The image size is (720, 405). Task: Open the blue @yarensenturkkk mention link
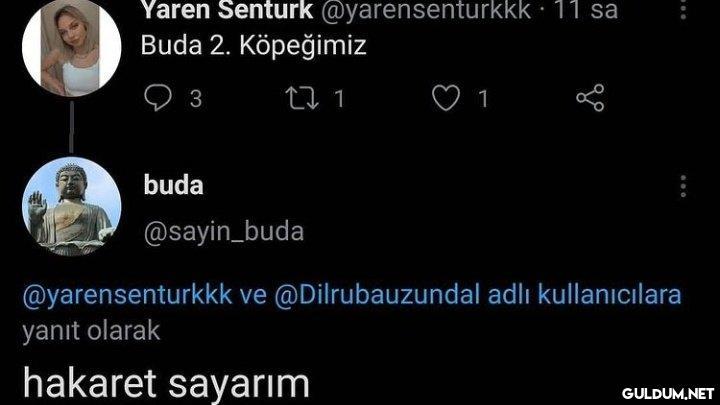pyautogui.click(x=127, y=294)
